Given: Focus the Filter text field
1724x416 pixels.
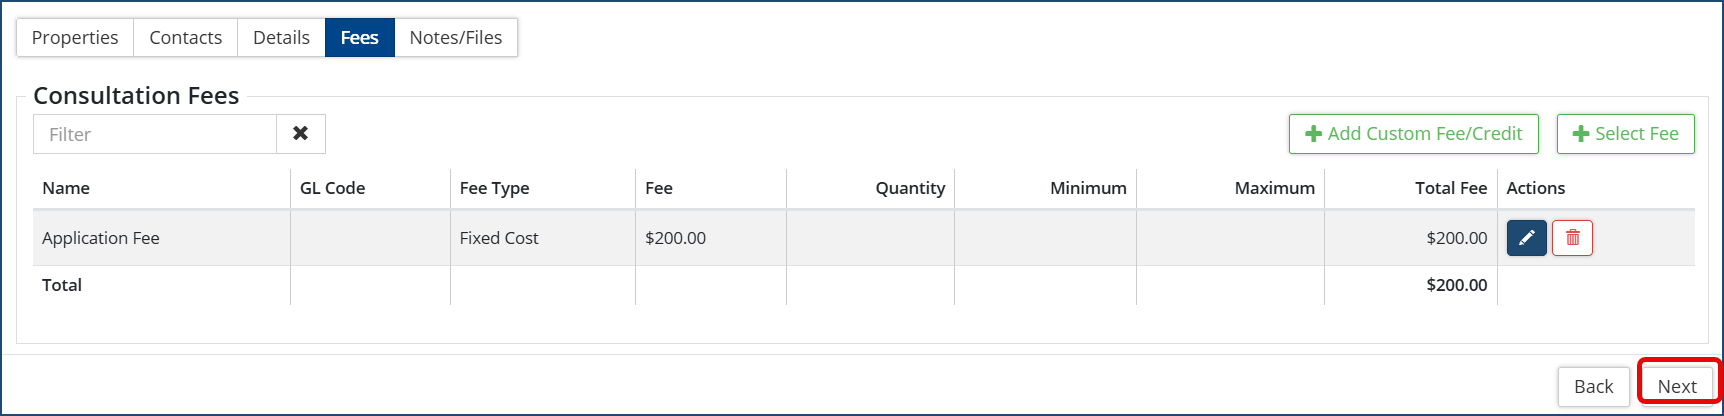Looking at the screenshot, I should coord(155,134).
